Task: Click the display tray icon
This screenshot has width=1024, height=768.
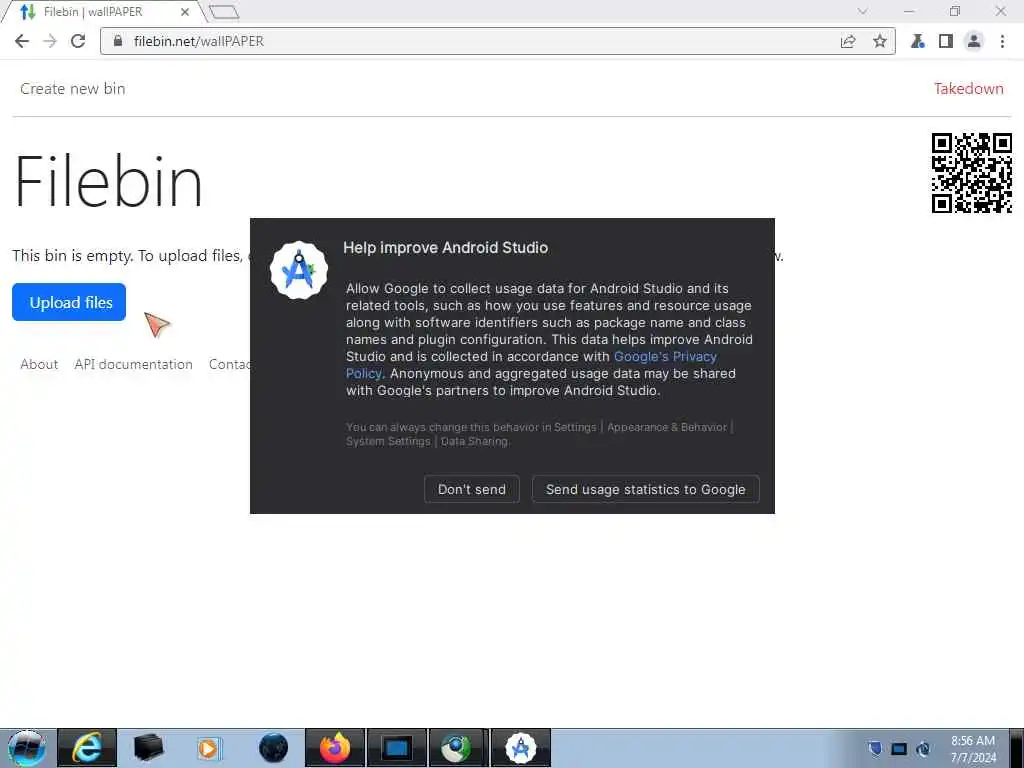Action: point(899,748)
